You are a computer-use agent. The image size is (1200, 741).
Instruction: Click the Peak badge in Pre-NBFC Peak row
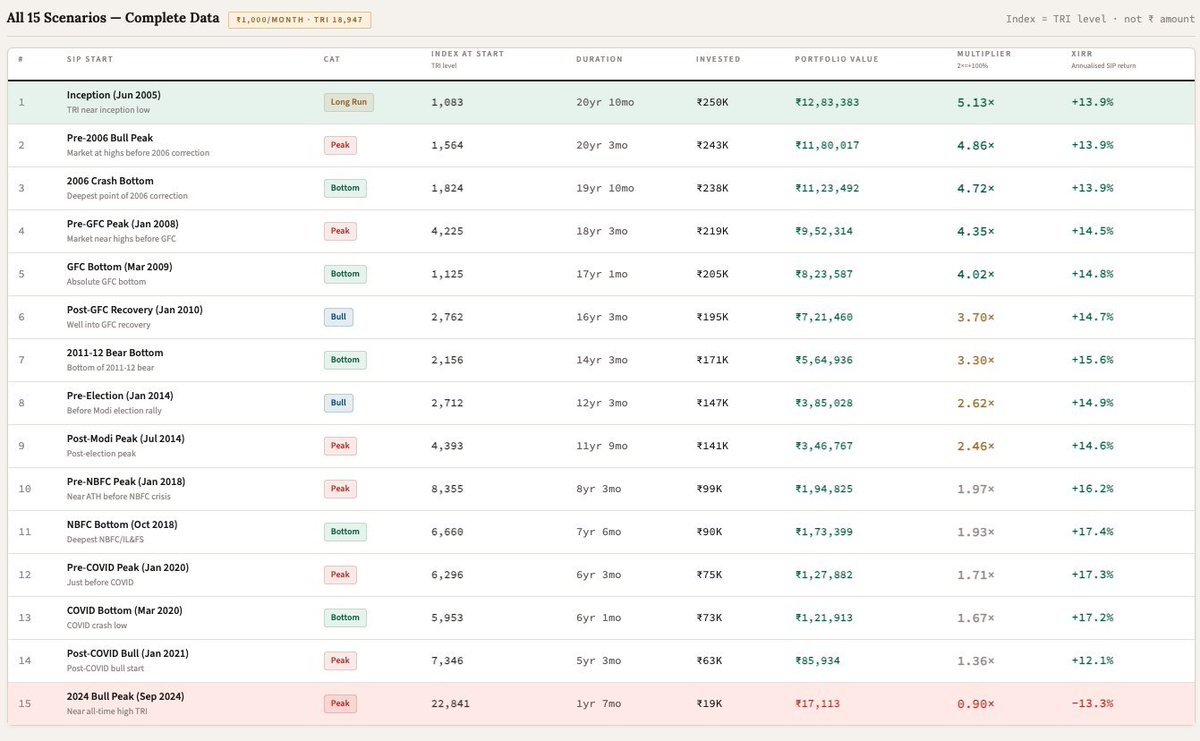[x=340, y=489]
